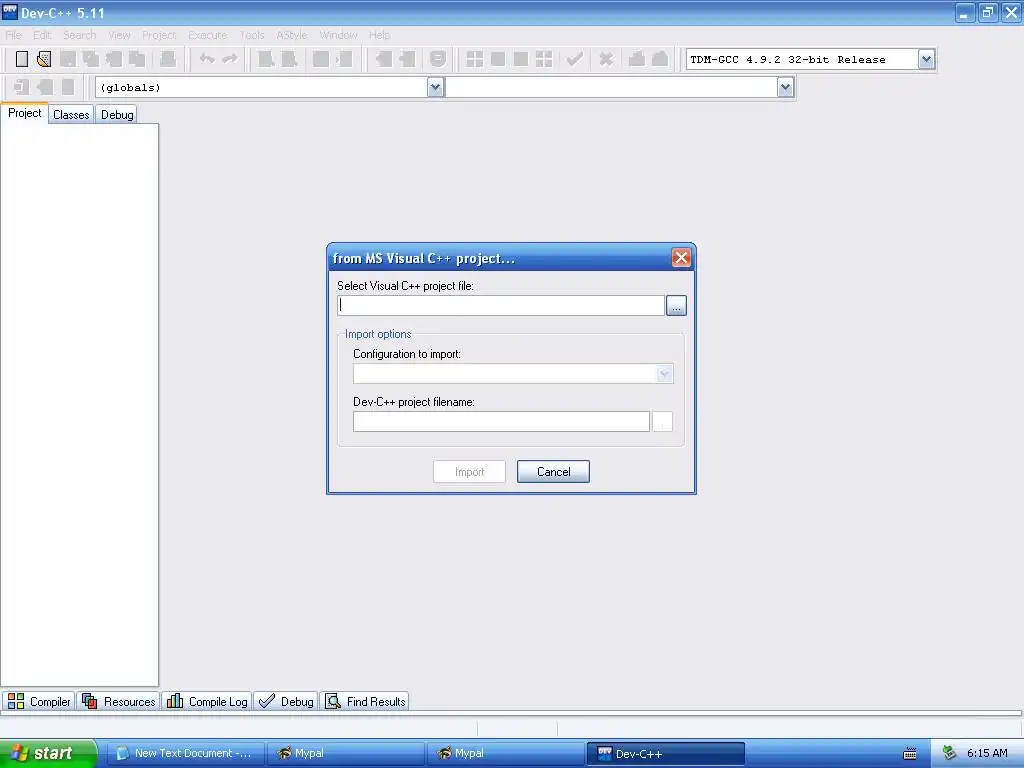The image size is (1024, 768).
Task: Browse for Dev-C++ project filename
Action: (x=662, y=421)
